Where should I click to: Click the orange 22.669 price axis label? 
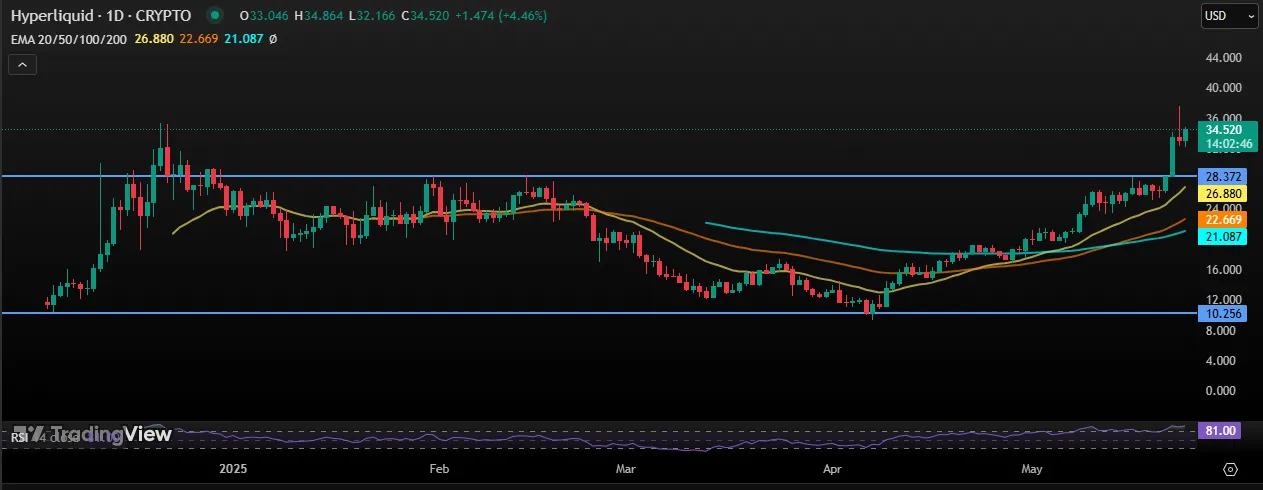[1223, 220]
